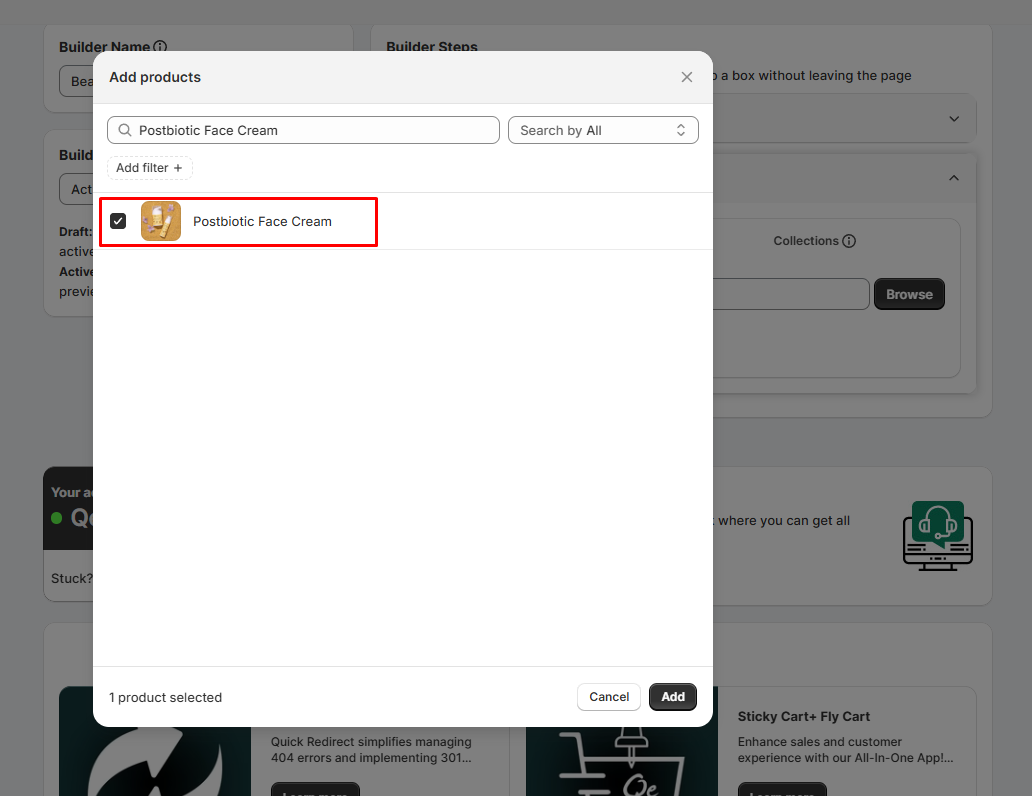This screenshot has height=796, width=1032.
Task: Select the Postbiotic Face Cream product name
Action: pyautogui.click(x=262, y=221)
